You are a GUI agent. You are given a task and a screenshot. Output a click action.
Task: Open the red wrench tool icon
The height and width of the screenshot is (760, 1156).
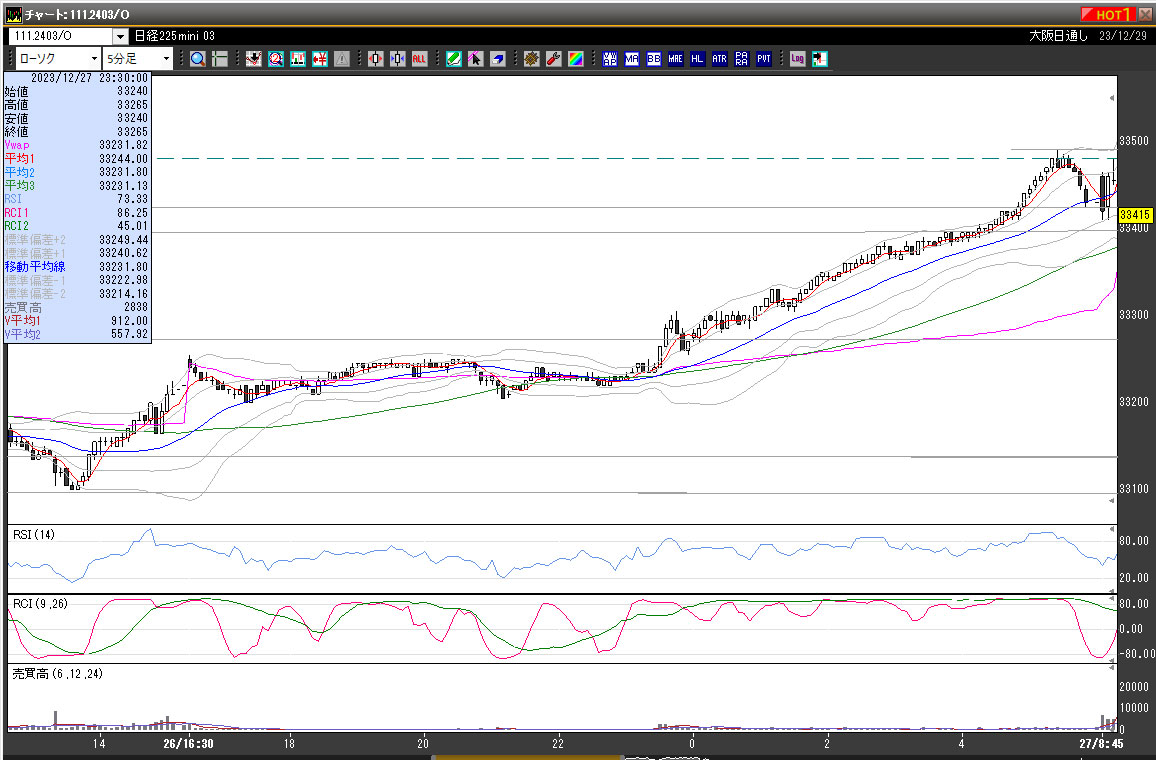click(x=554, y=59)
